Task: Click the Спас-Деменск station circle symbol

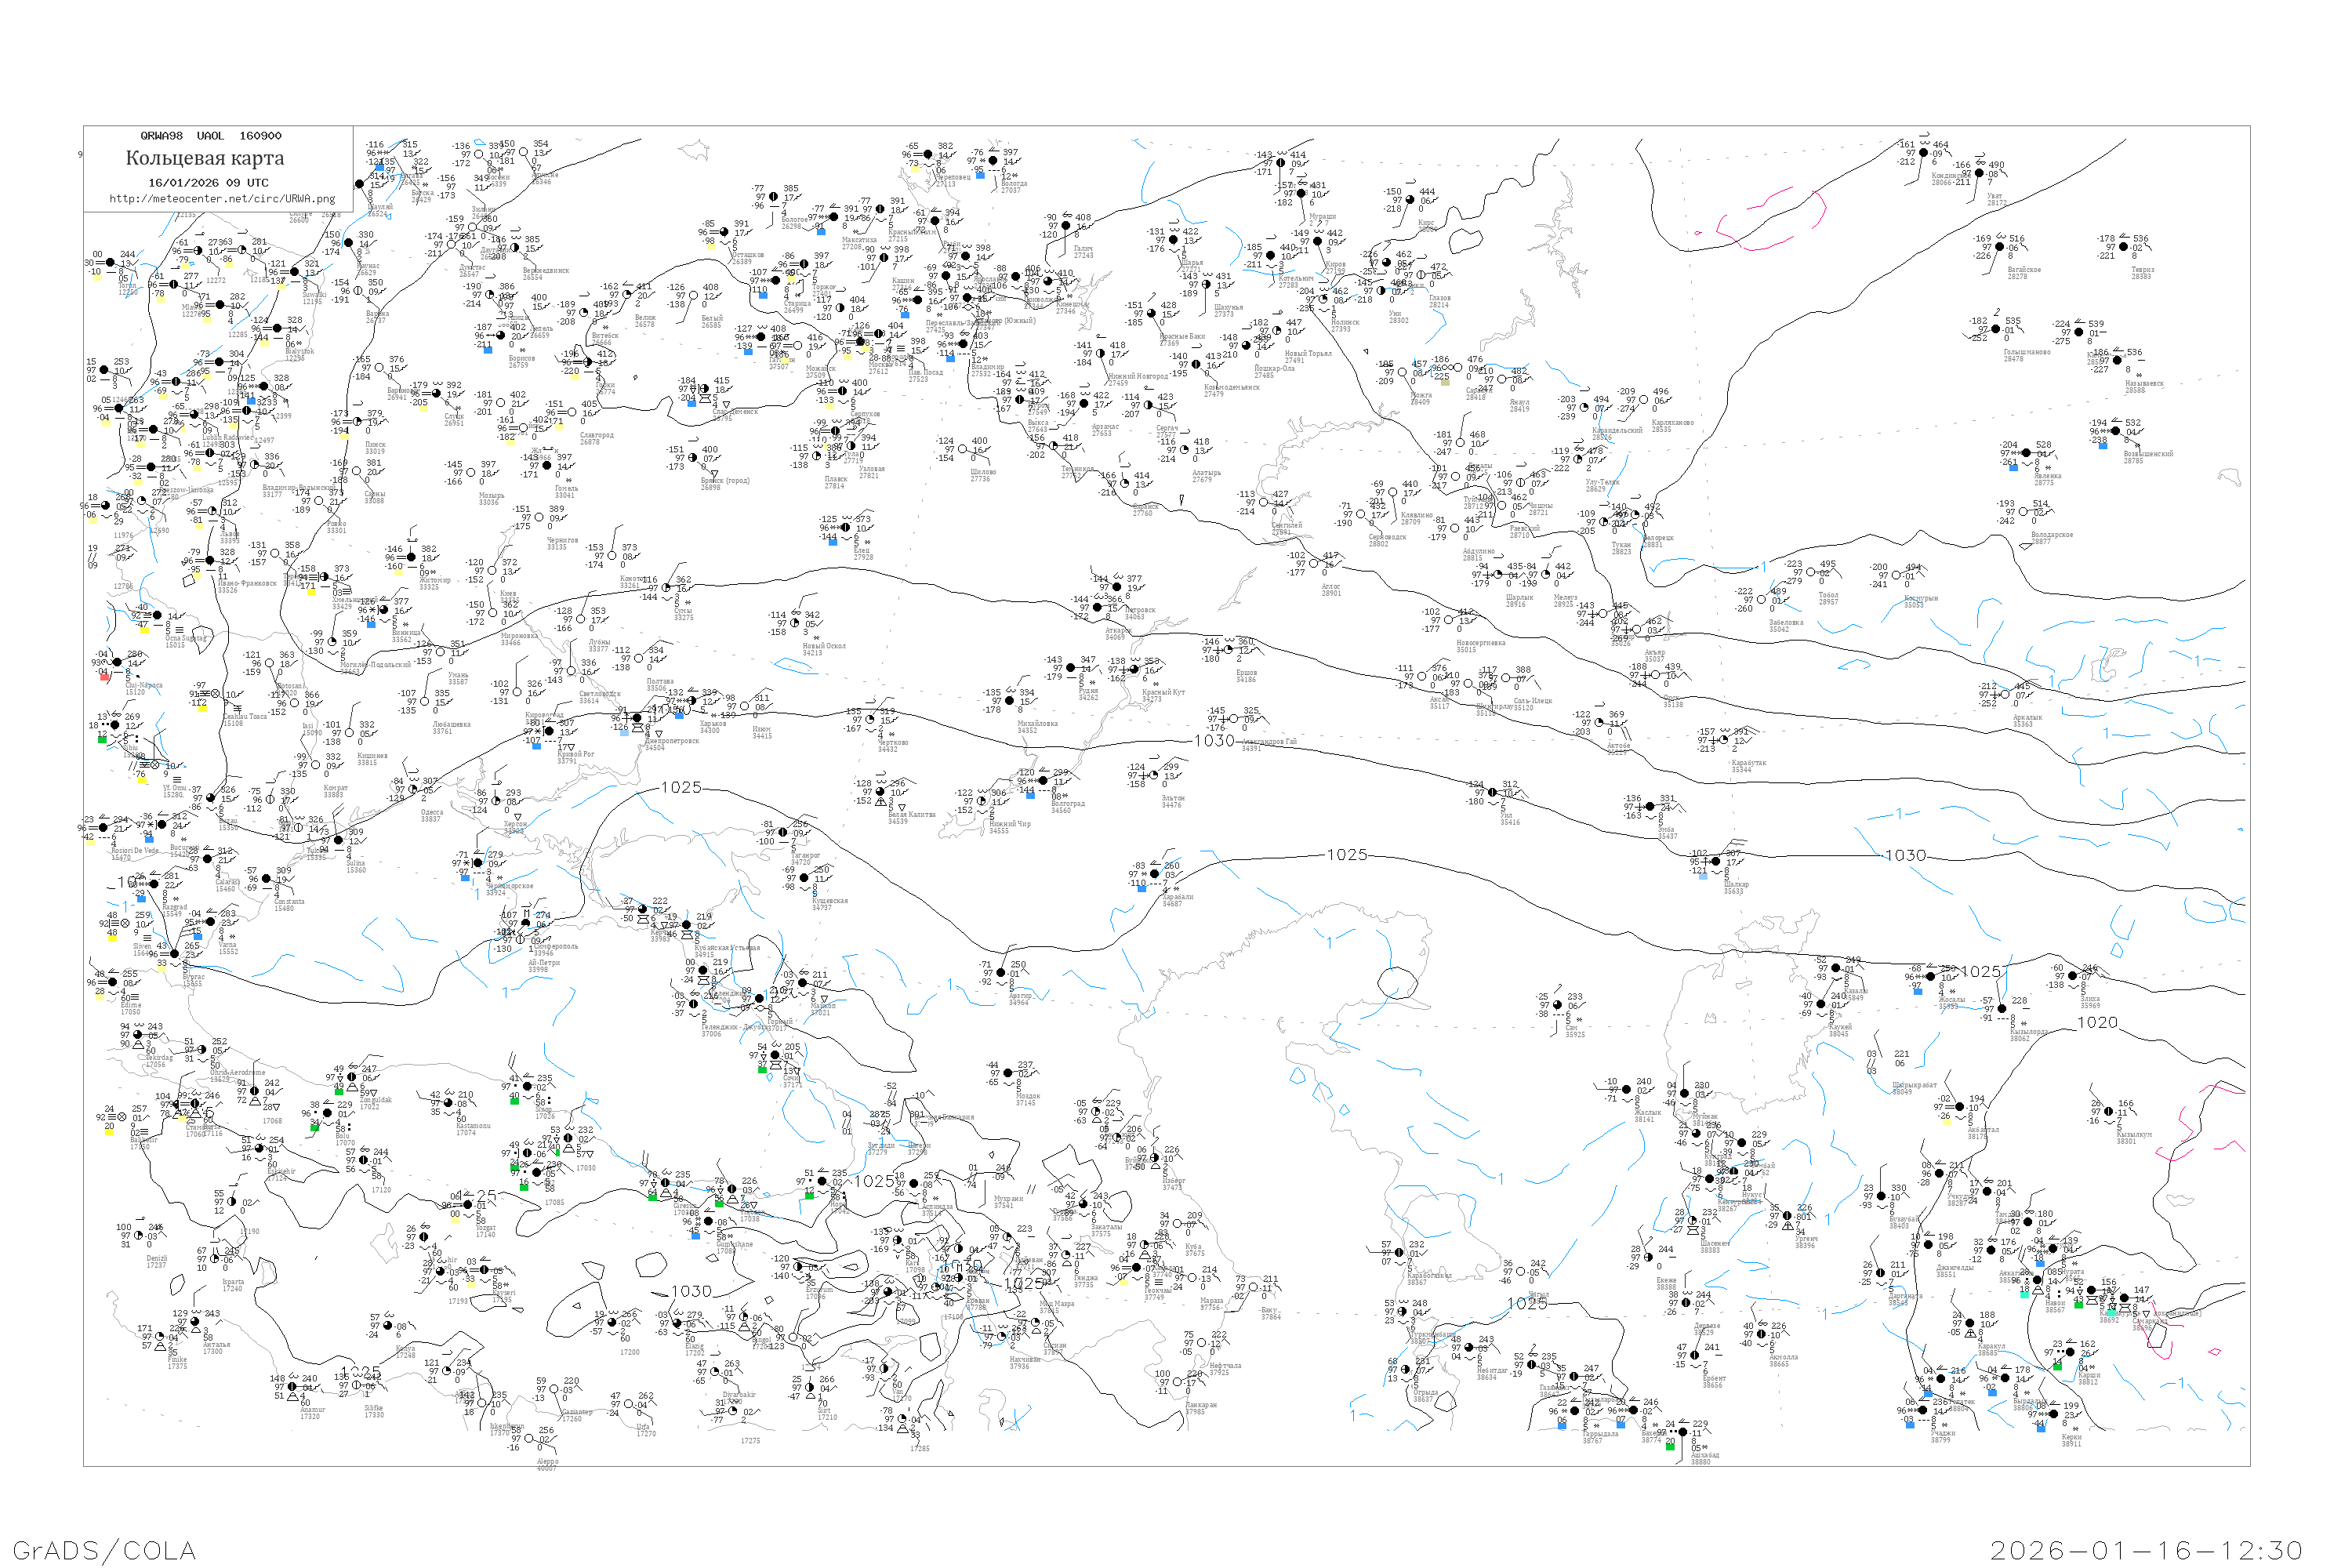Action: (705, 389)
